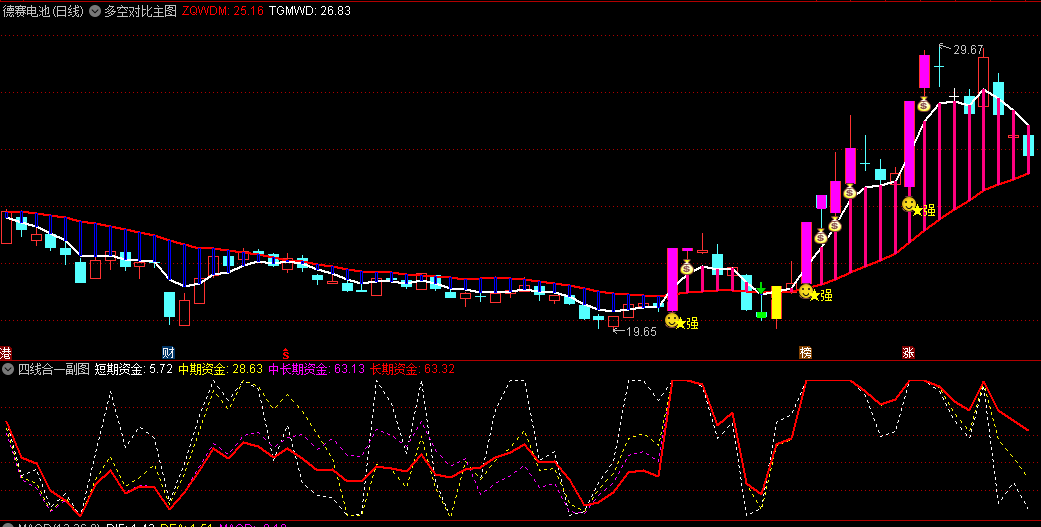Click the 港 event marker icon
This screenshot has width=1041, height=527.
pyautogui.click(x=6, y=352)
